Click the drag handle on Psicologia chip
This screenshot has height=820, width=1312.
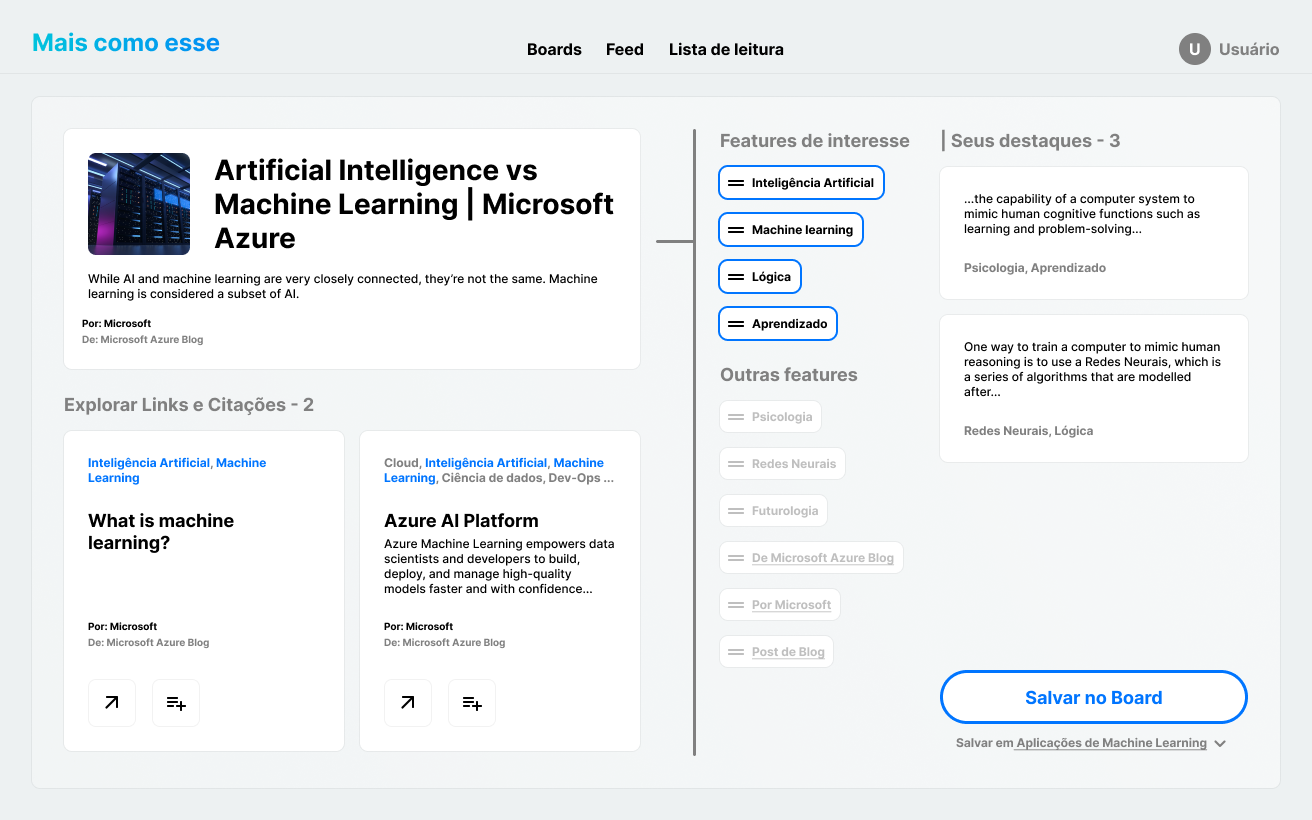[736, 417]
